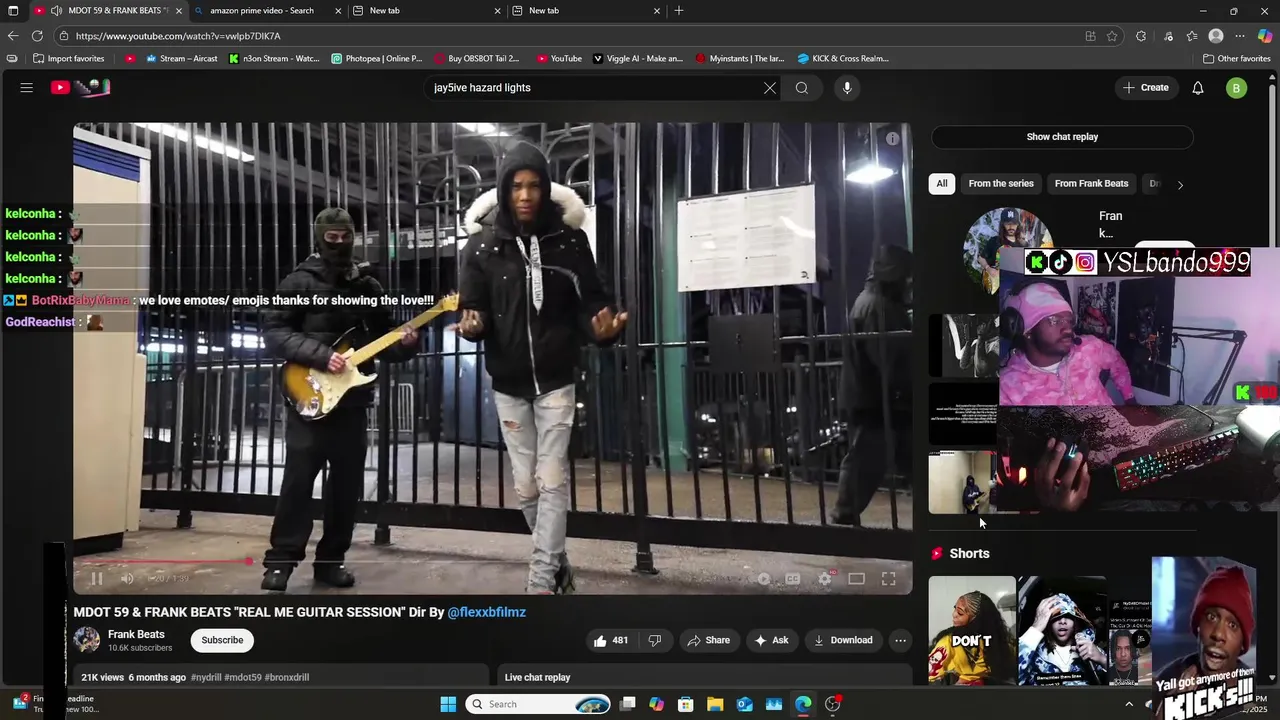Toggle autoplay switch in player
The height and width of the screenshot is (720, 1280).
click(763, 578)
